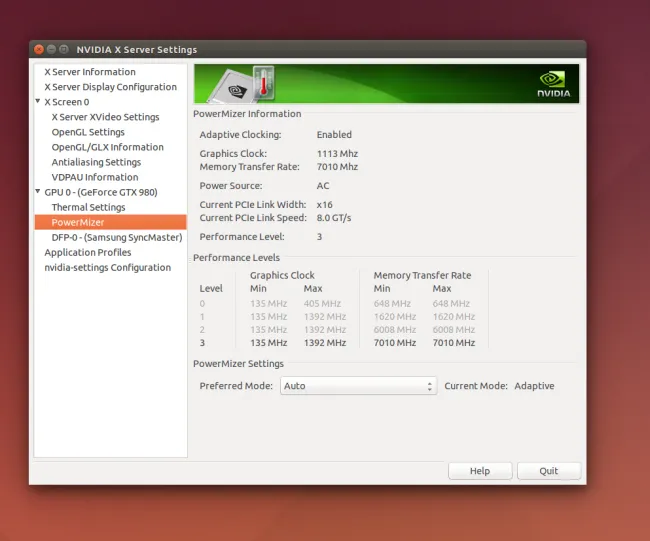
Task: Maximize the NVIDIA settings window
Action: point(64,49)
